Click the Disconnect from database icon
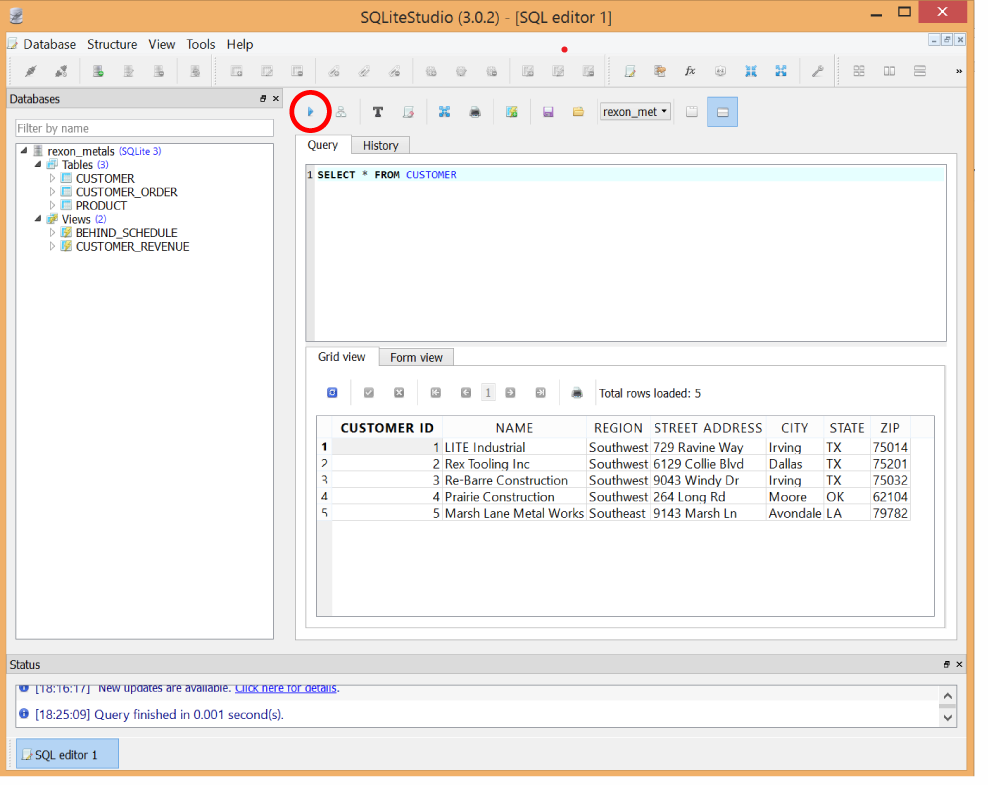 61,72
